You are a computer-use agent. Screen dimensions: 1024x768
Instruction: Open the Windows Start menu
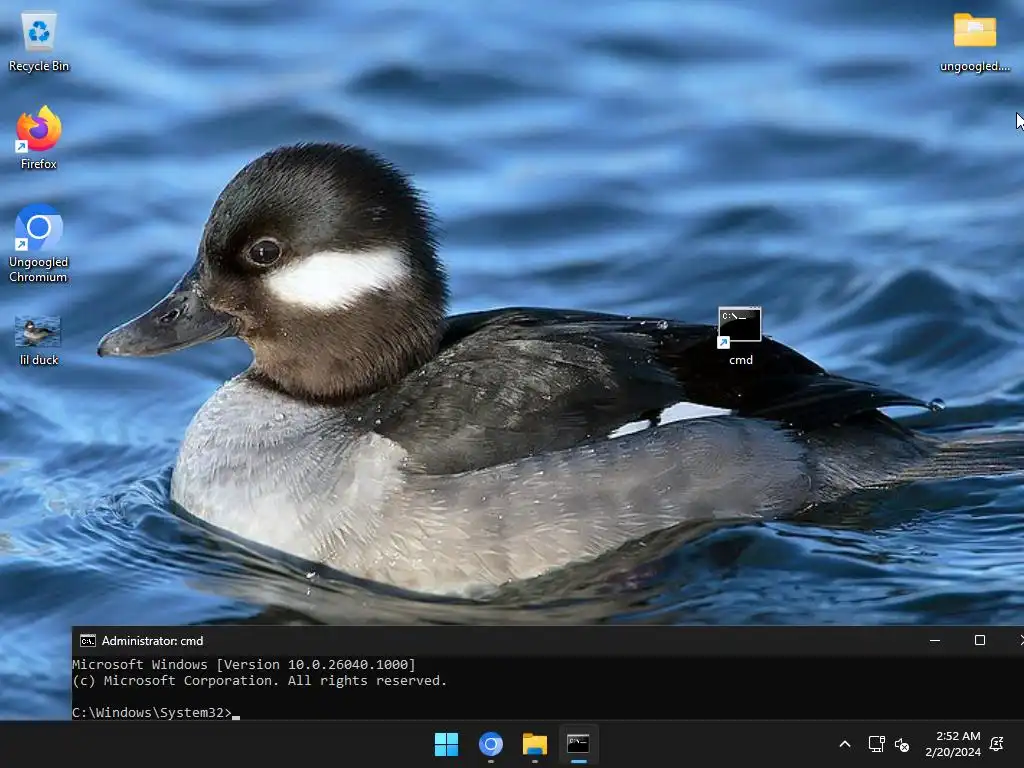point(447,744)
